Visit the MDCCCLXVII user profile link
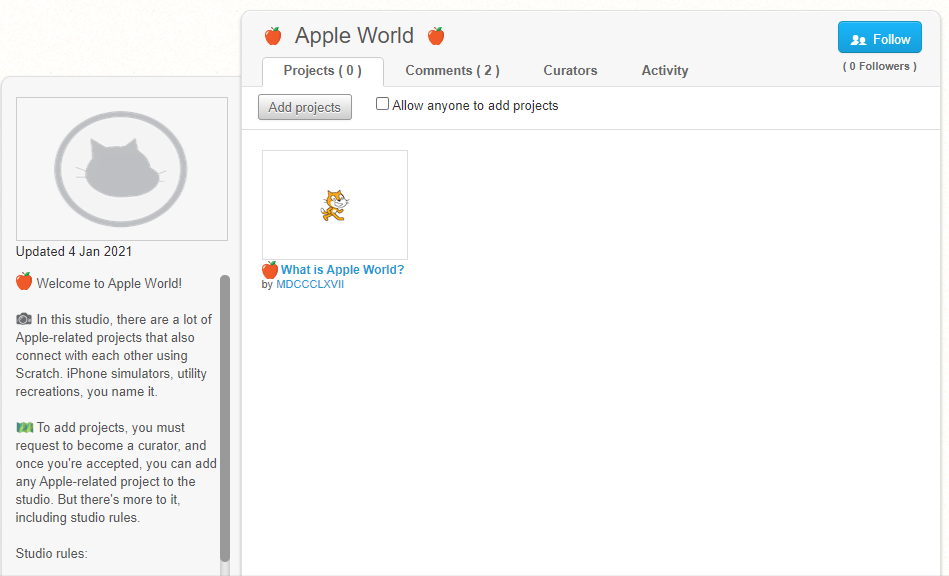949x576 pixels. 310,285
